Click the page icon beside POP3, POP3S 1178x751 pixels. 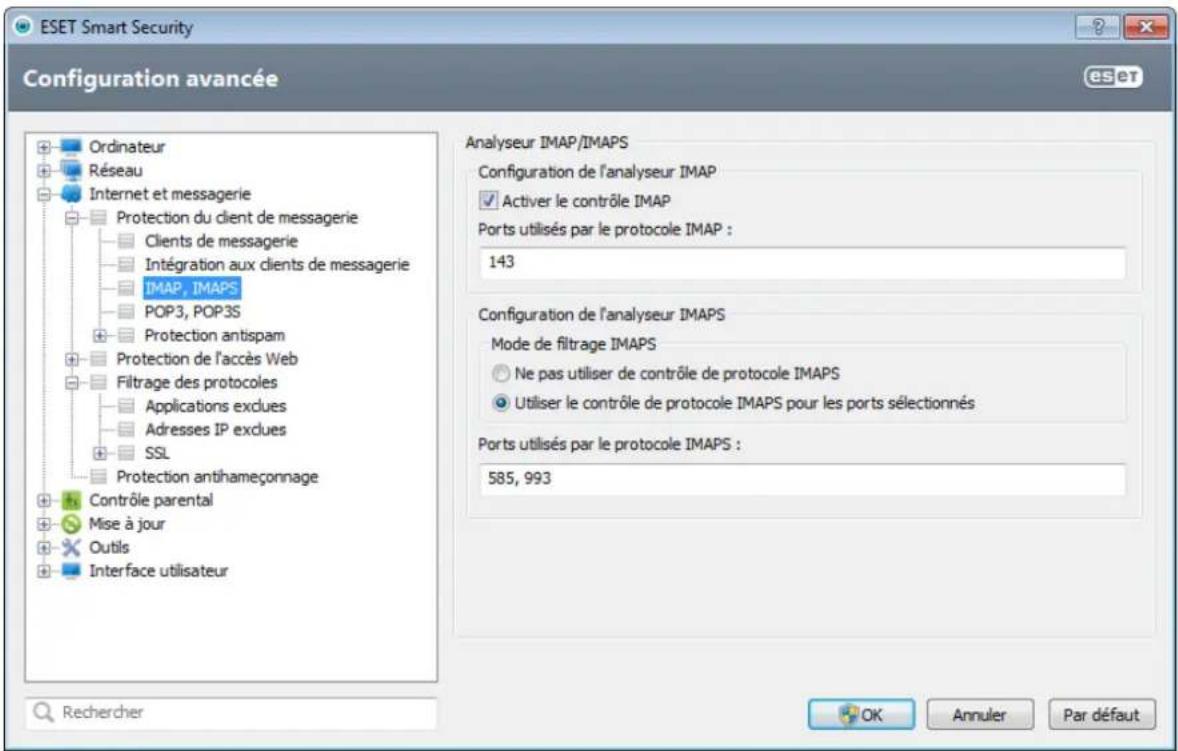(x=126, y=312)
